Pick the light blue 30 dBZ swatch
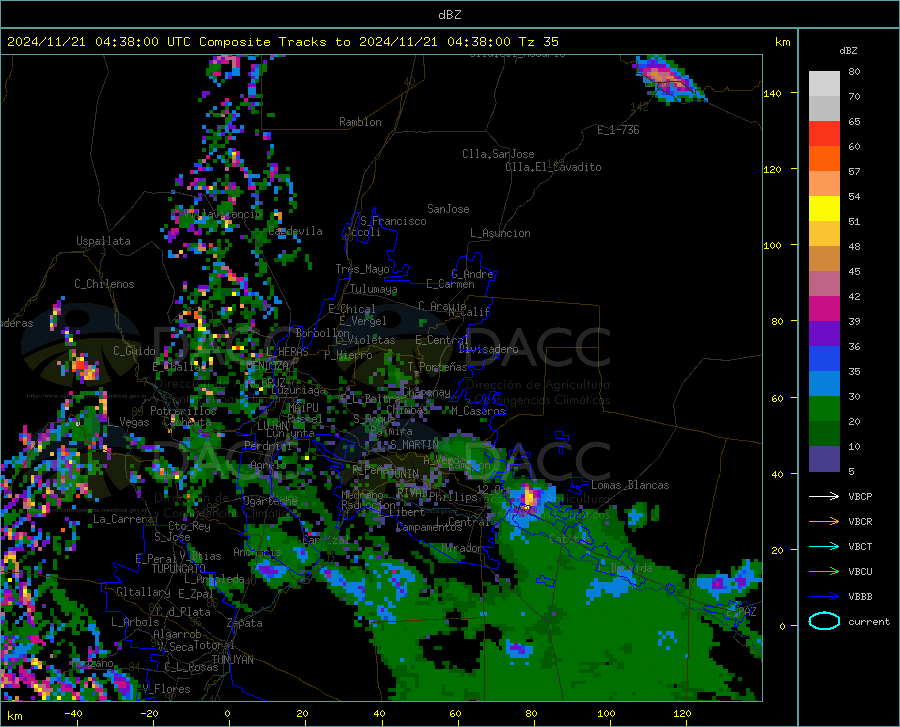This screenshot has height=727, width=900. (824, 384)
